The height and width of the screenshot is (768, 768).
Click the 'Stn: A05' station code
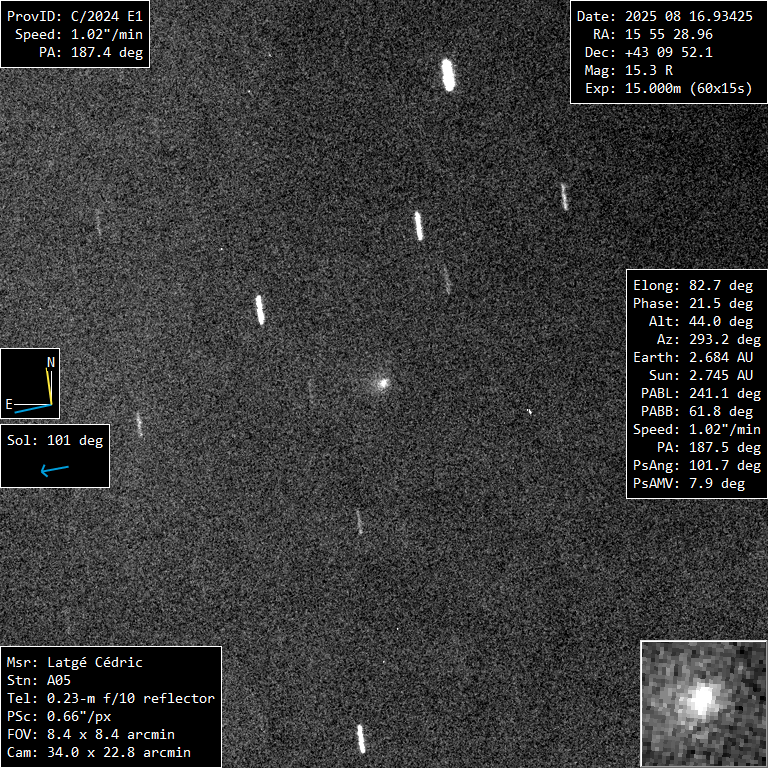[x=39, y=681]
